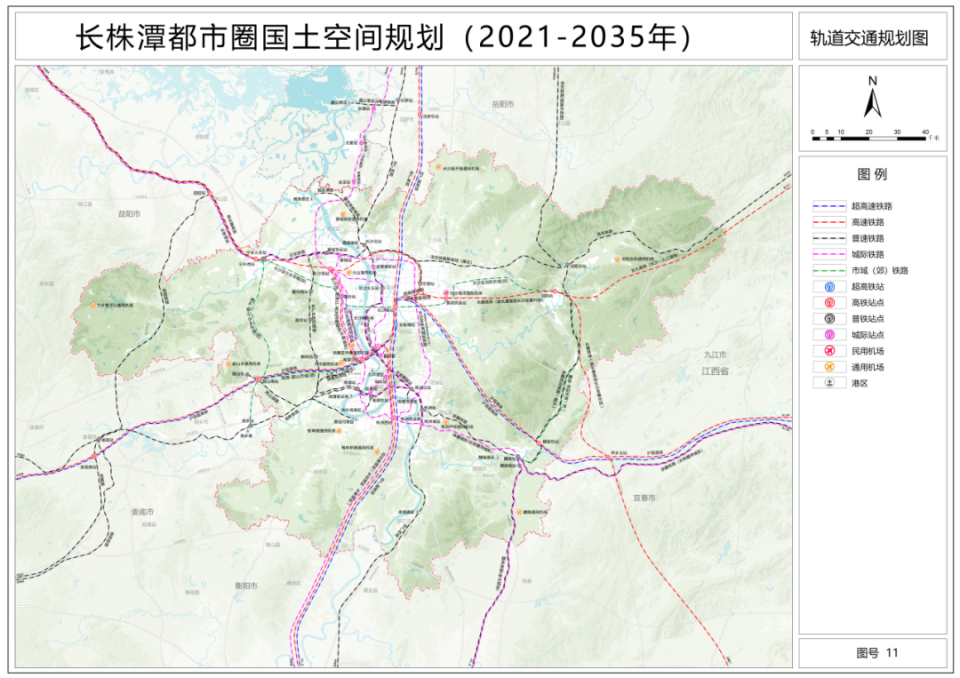Click the magenta dashed 城际铁路 line swatch
Screen dimensions: 960x678
829,254
